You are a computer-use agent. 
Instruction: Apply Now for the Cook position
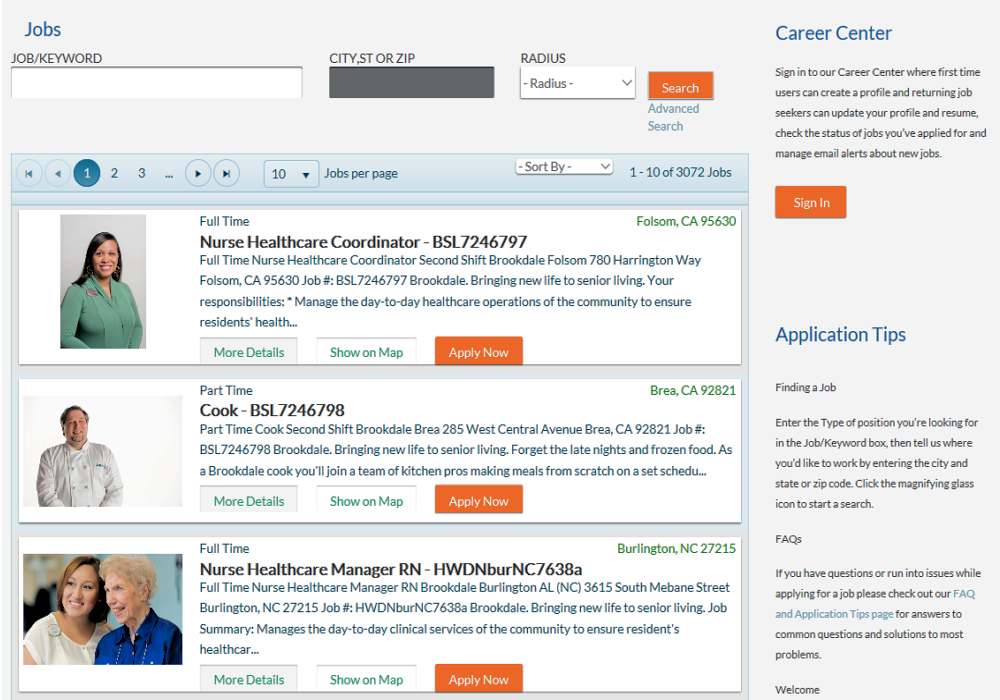478,499
